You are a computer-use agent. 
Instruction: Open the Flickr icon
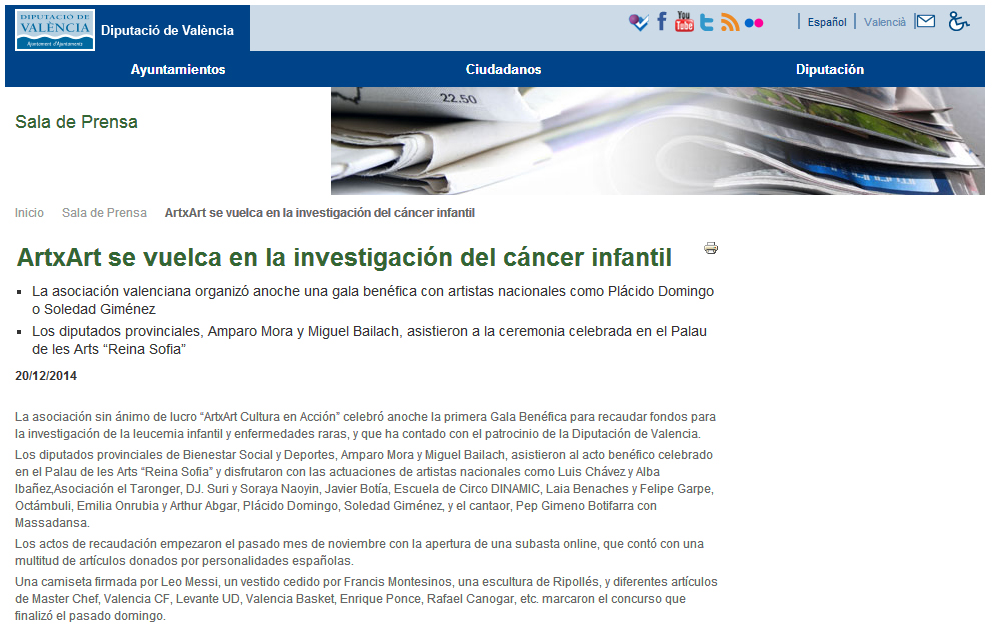754,23
